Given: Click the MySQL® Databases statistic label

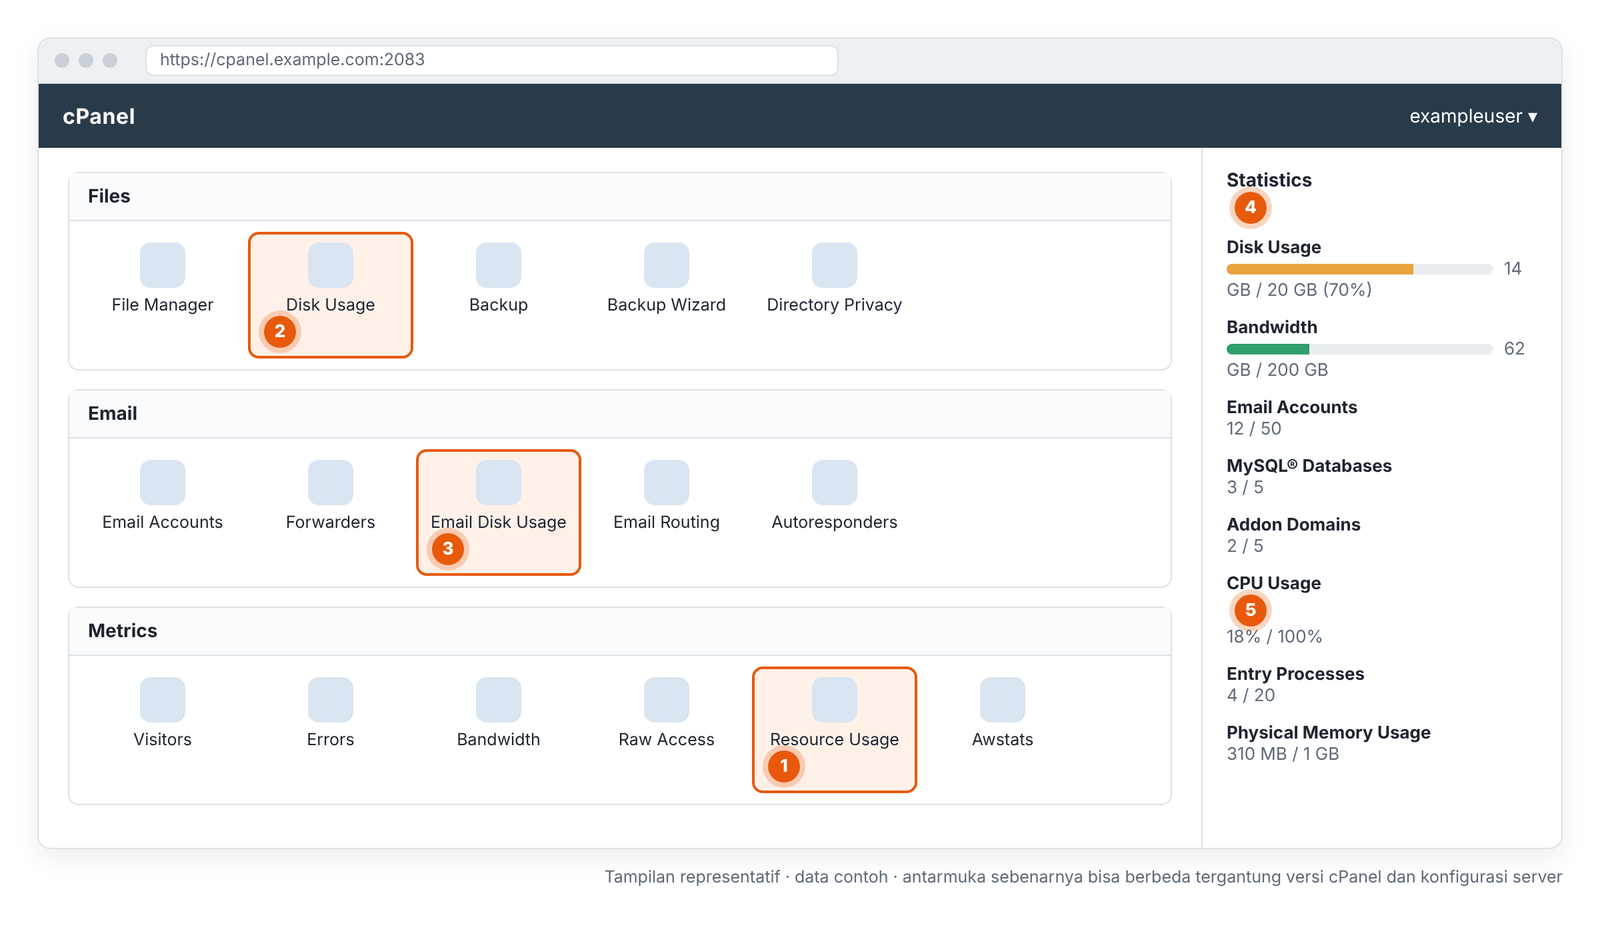Looking at the screenshot, I should click(1309, 466).
